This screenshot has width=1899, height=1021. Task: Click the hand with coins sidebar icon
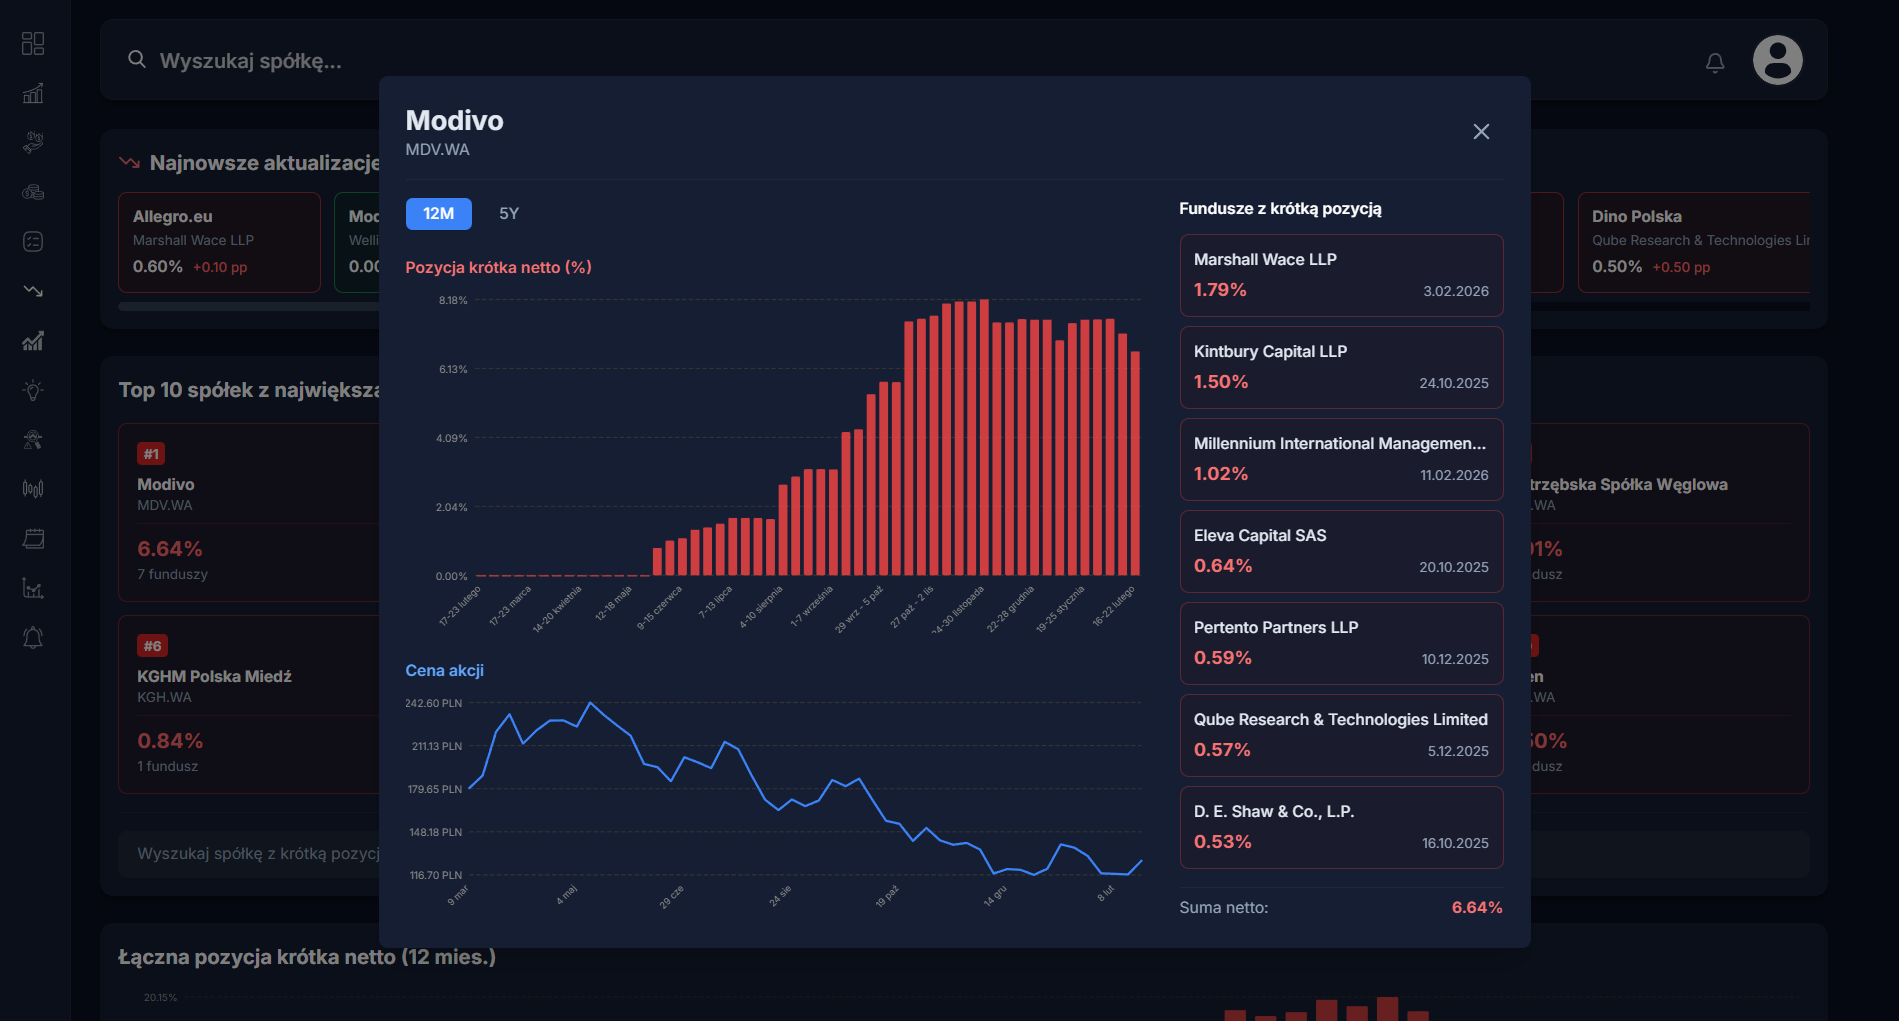pyautogui.click(x=33, y=142)
